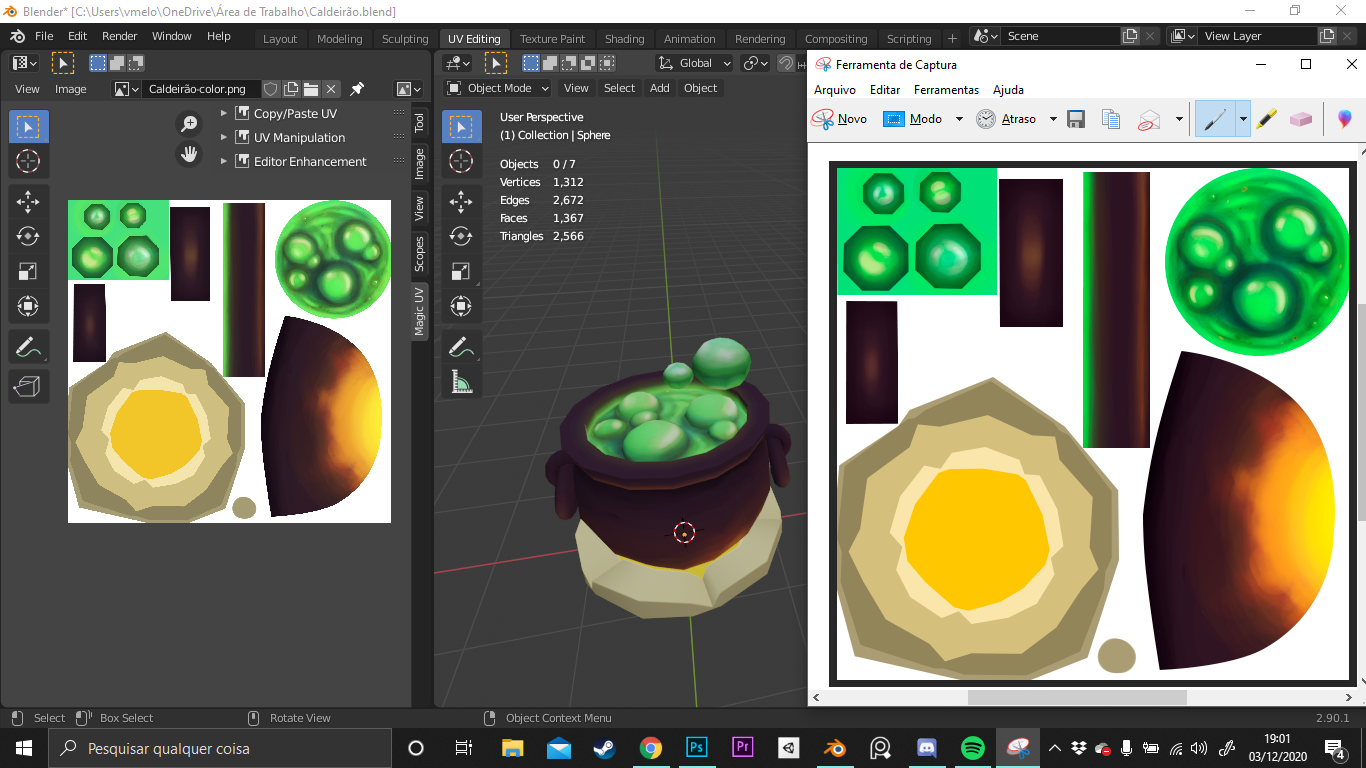Open Paint 3D from Snipping Tool toolbar
Screen dimensions: 1366x768
tap(1345, 119)
